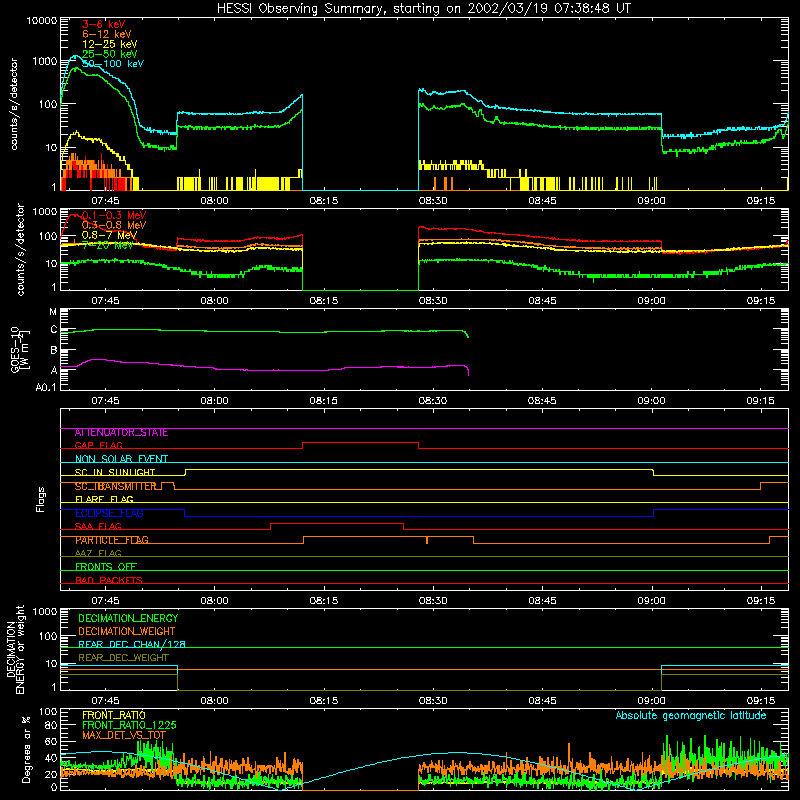Click the A0.1 tick label in GOES panel
Image resolution: width=800 pixels, height=800 pixels.
[45, 387]
